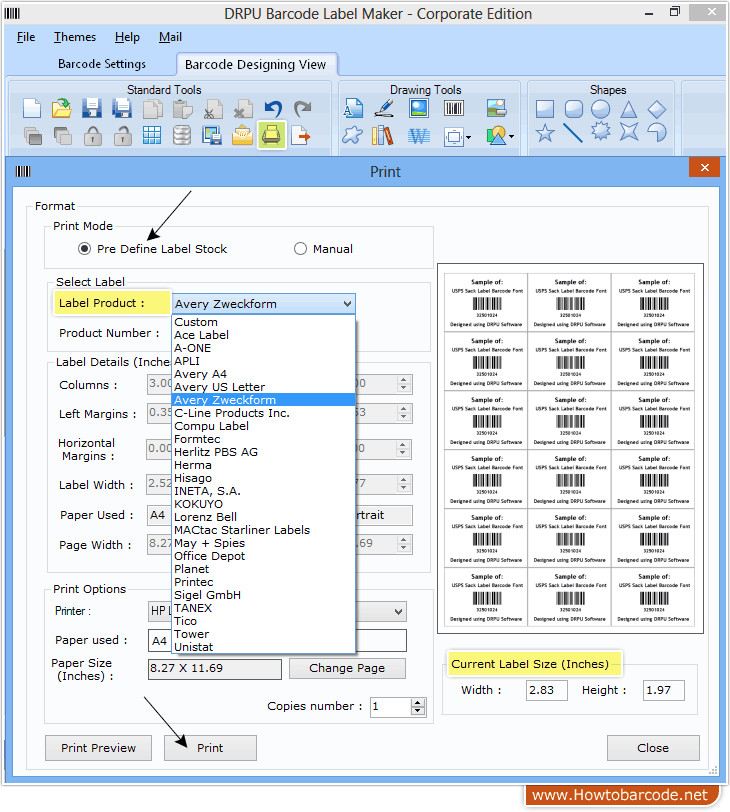Select the Barcode drawing tool

pyautogui.click(x=453, y=109)
